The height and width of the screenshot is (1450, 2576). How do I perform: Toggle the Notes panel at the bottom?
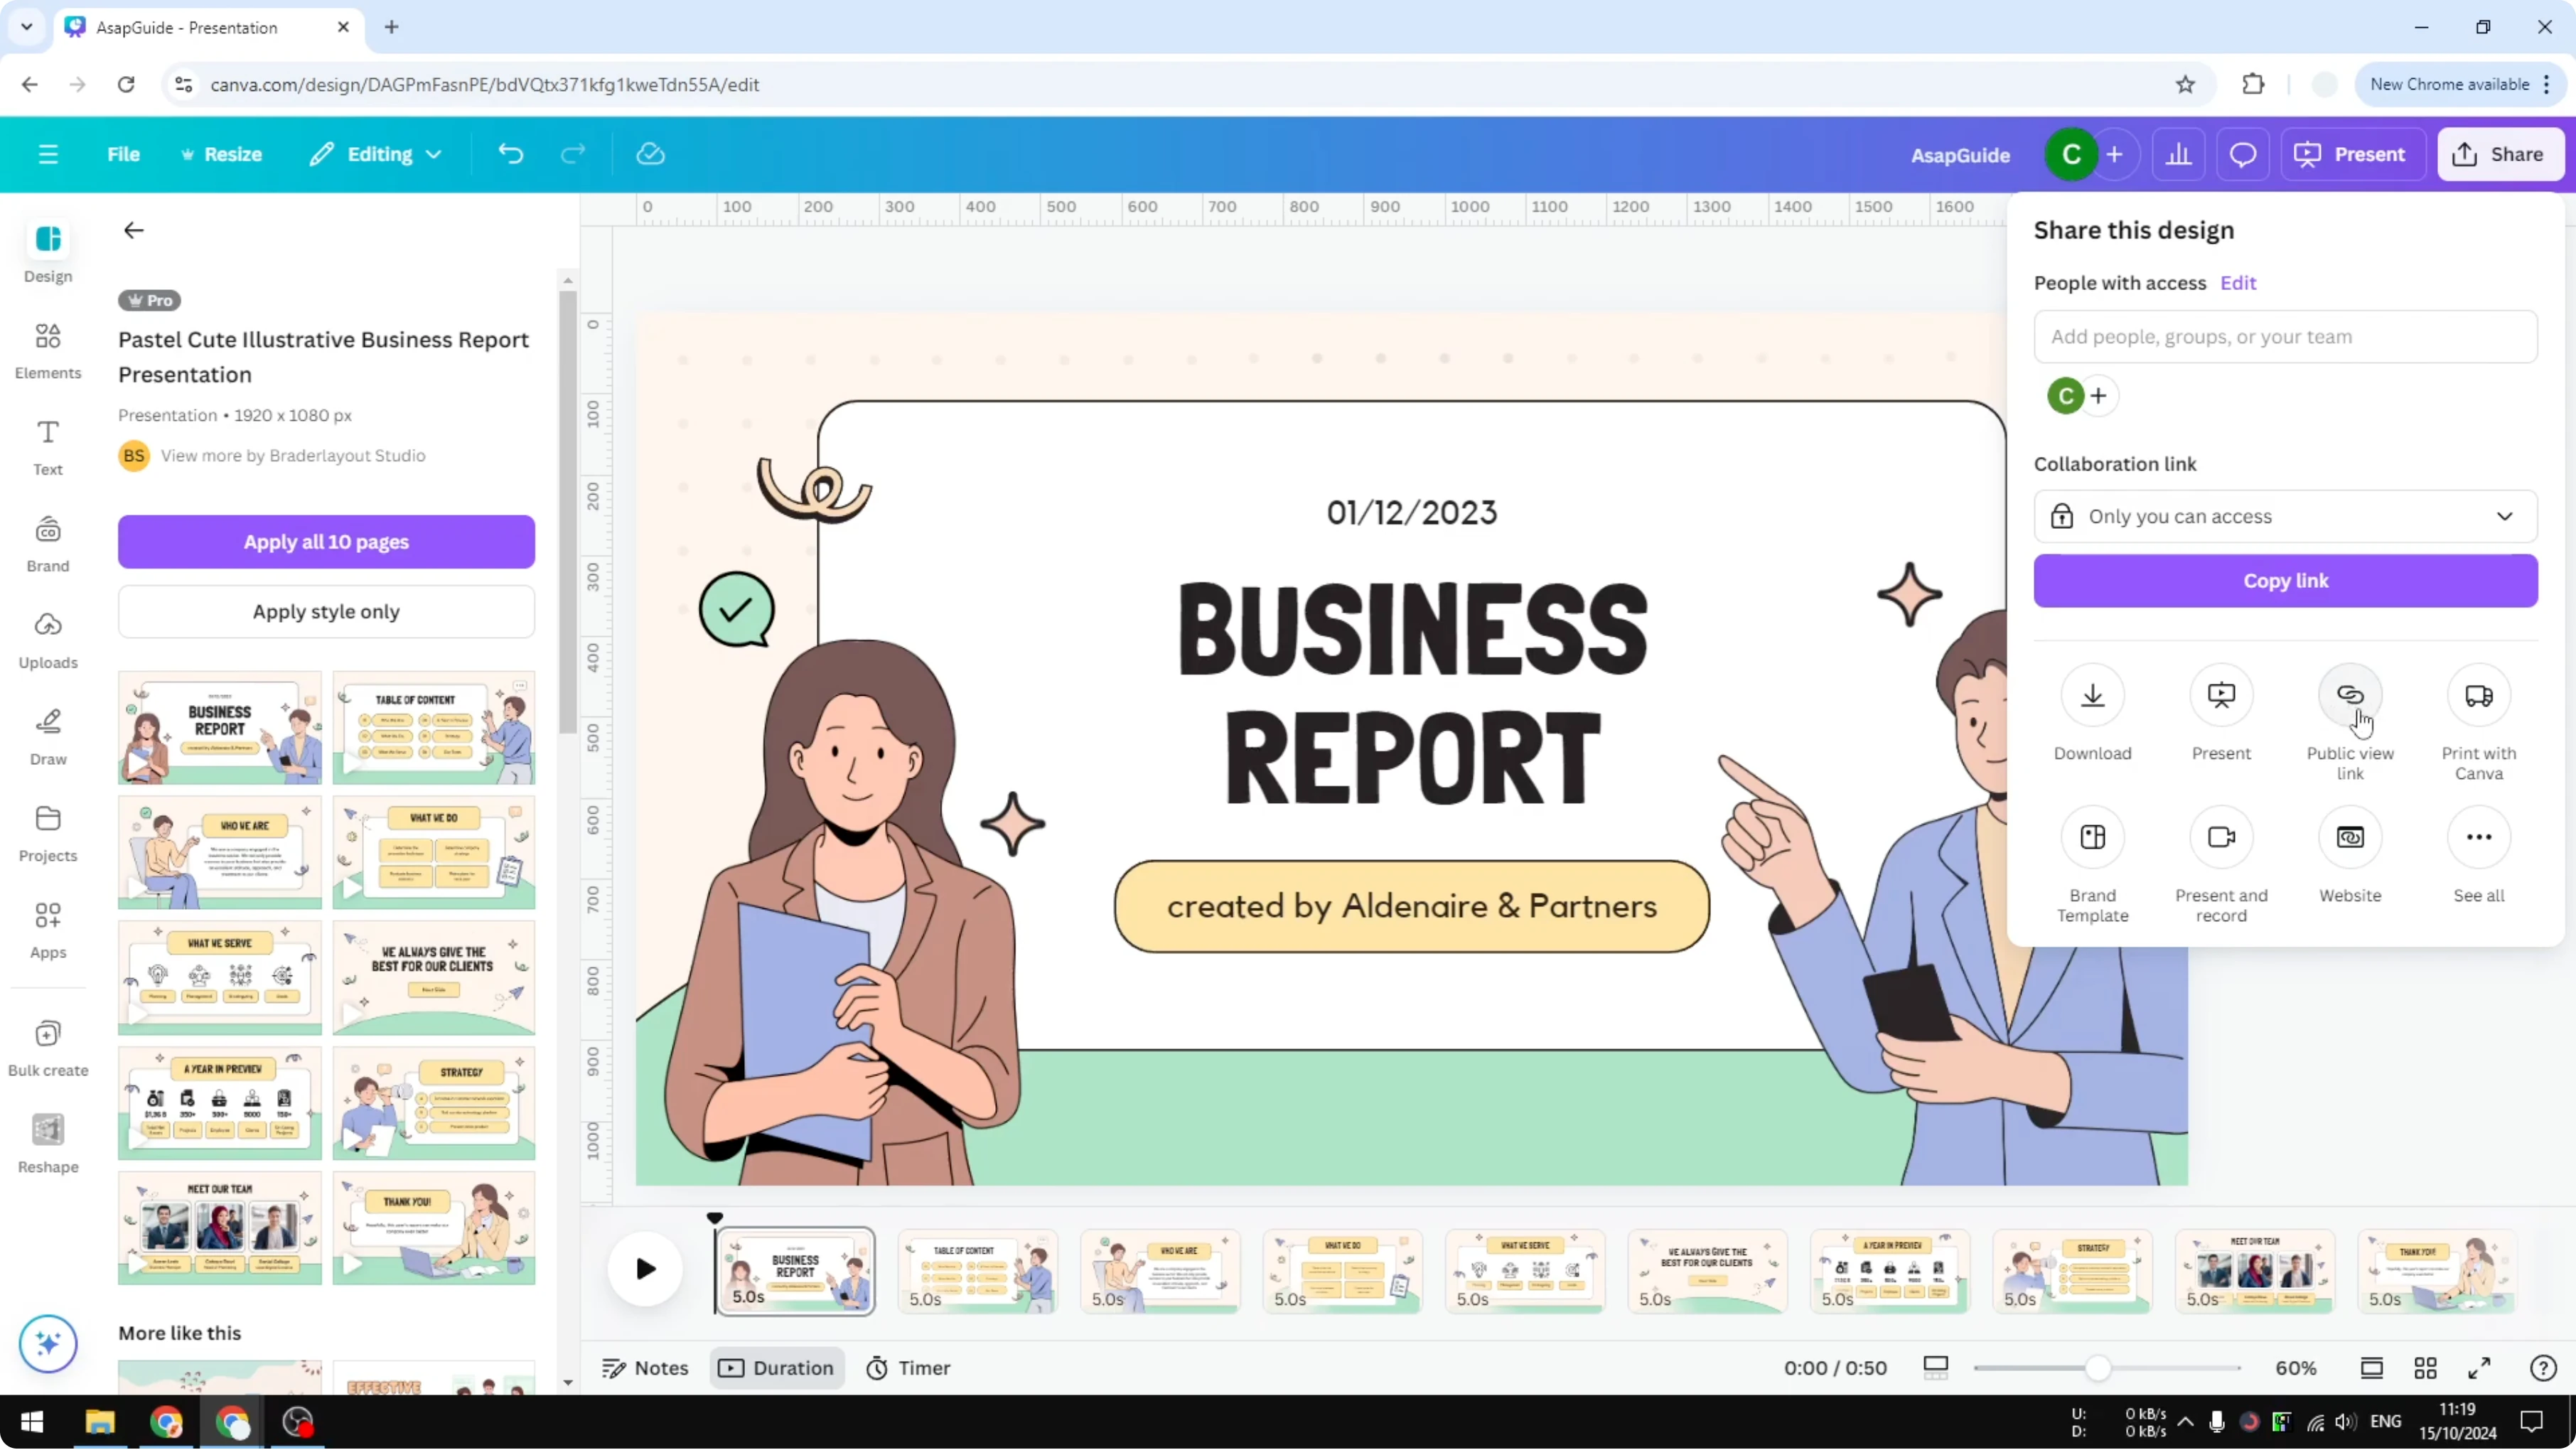(x=645, y=1367)
